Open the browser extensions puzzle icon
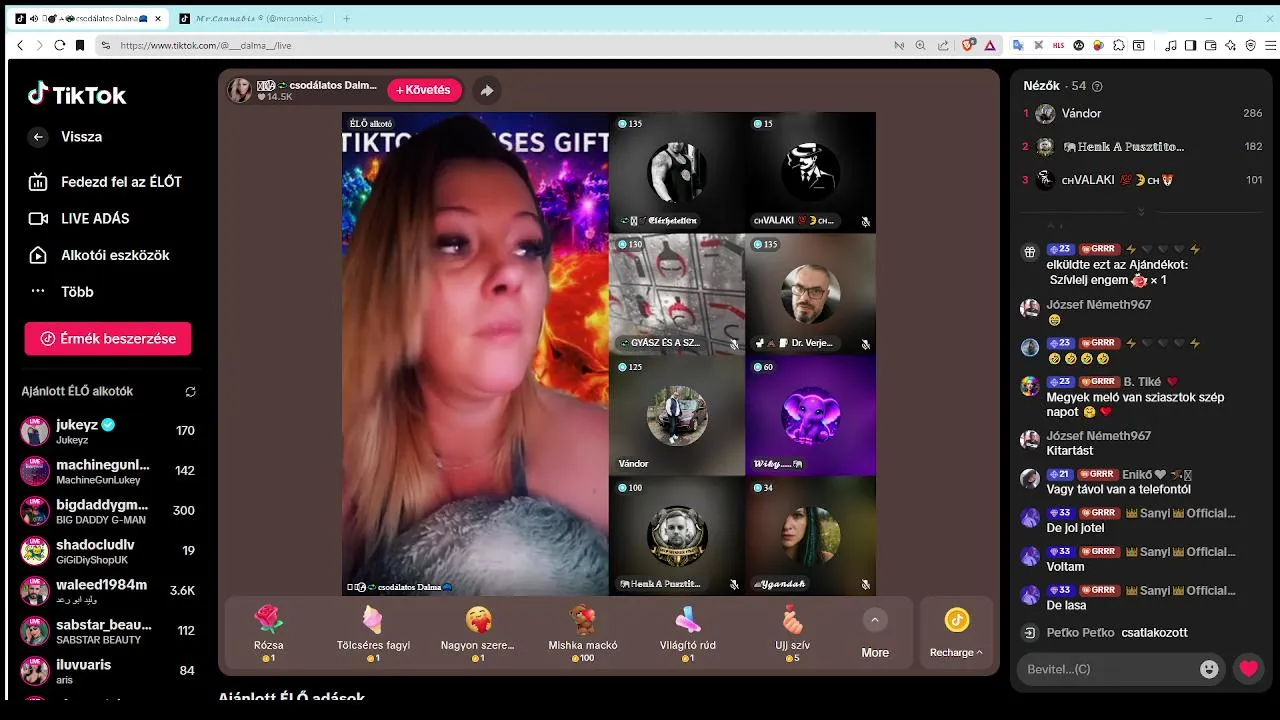This screenshot has width=1280, height=720. coord(1118,45)
